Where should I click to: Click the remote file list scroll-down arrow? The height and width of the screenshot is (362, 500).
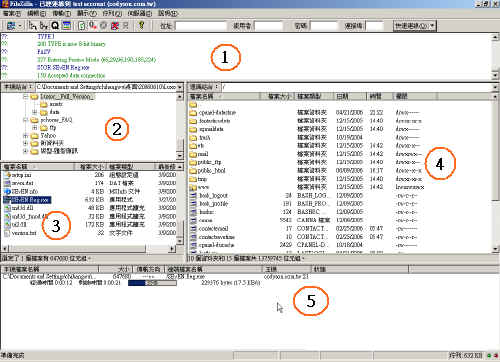pos(495,249)
